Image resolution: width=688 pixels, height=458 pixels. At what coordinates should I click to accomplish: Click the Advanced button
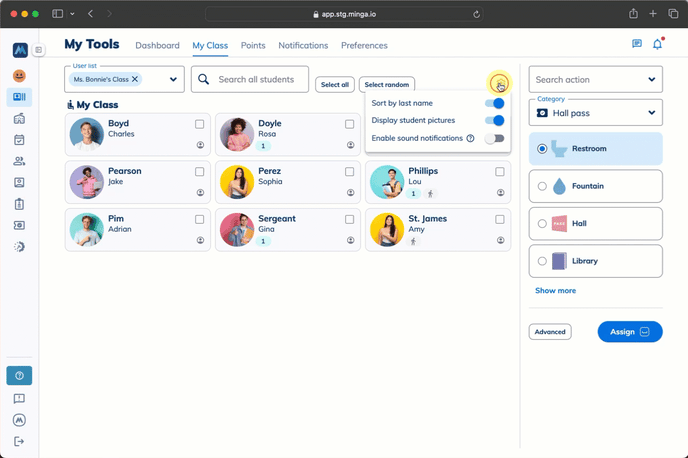click(x=550, y=332)
